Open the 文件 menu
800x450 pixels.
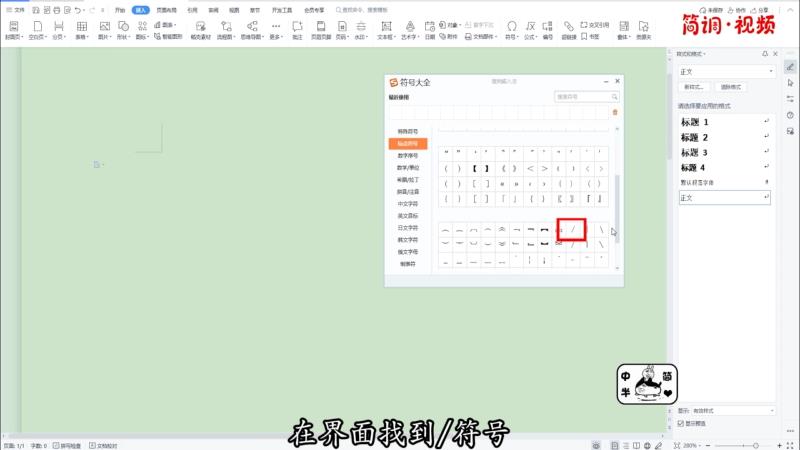click(18, 9)
